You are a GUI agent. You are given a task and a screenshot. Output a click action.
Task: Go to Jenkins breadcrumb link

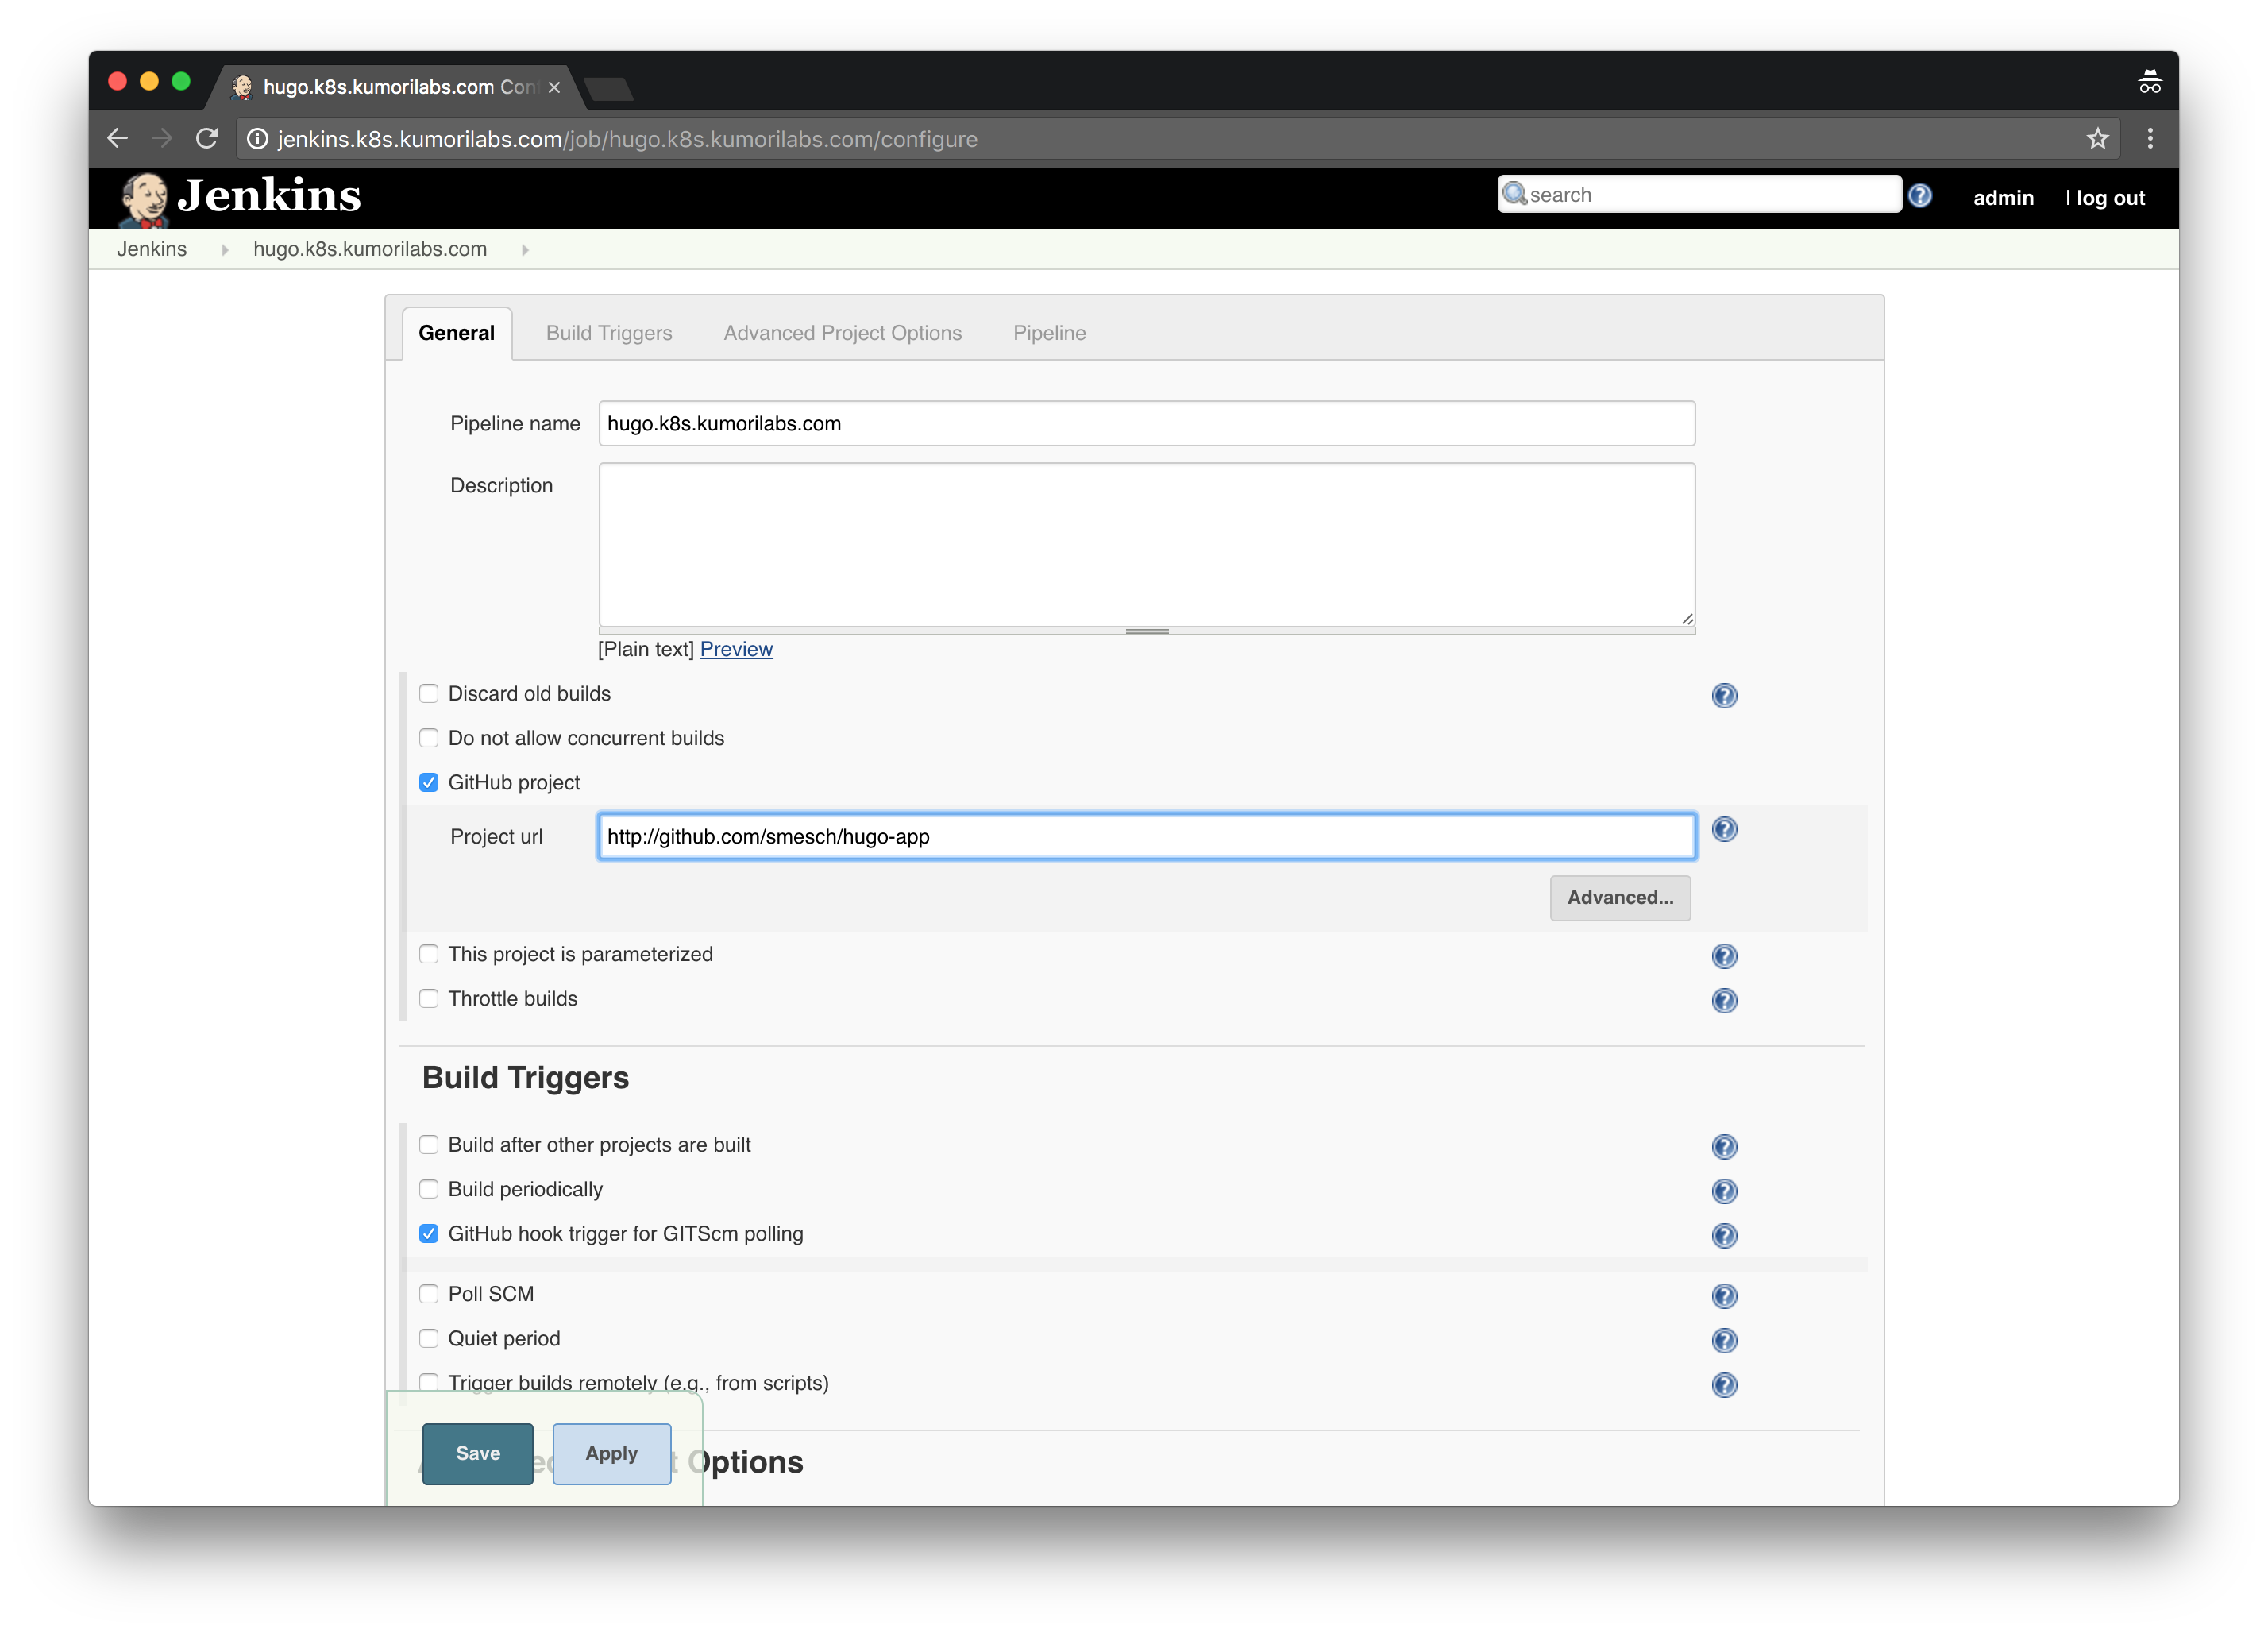point(152,249)
